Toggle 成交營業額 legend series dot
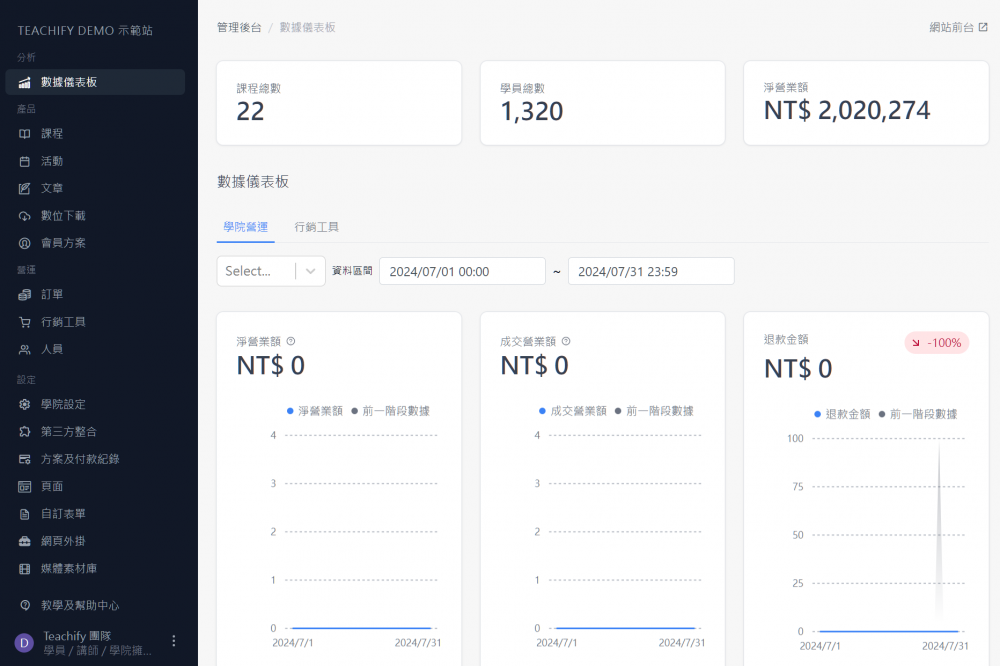 542,411
